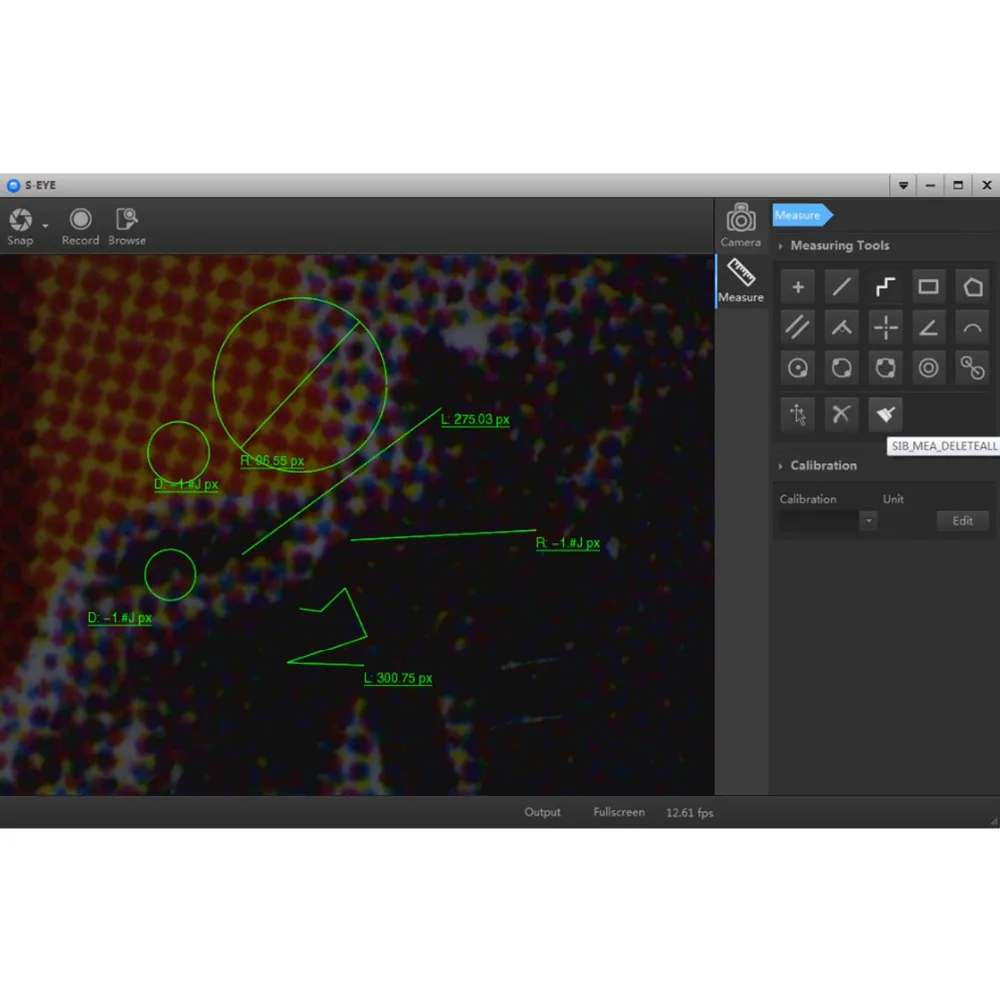Pick the concentric circles tool

coord(928,368)
